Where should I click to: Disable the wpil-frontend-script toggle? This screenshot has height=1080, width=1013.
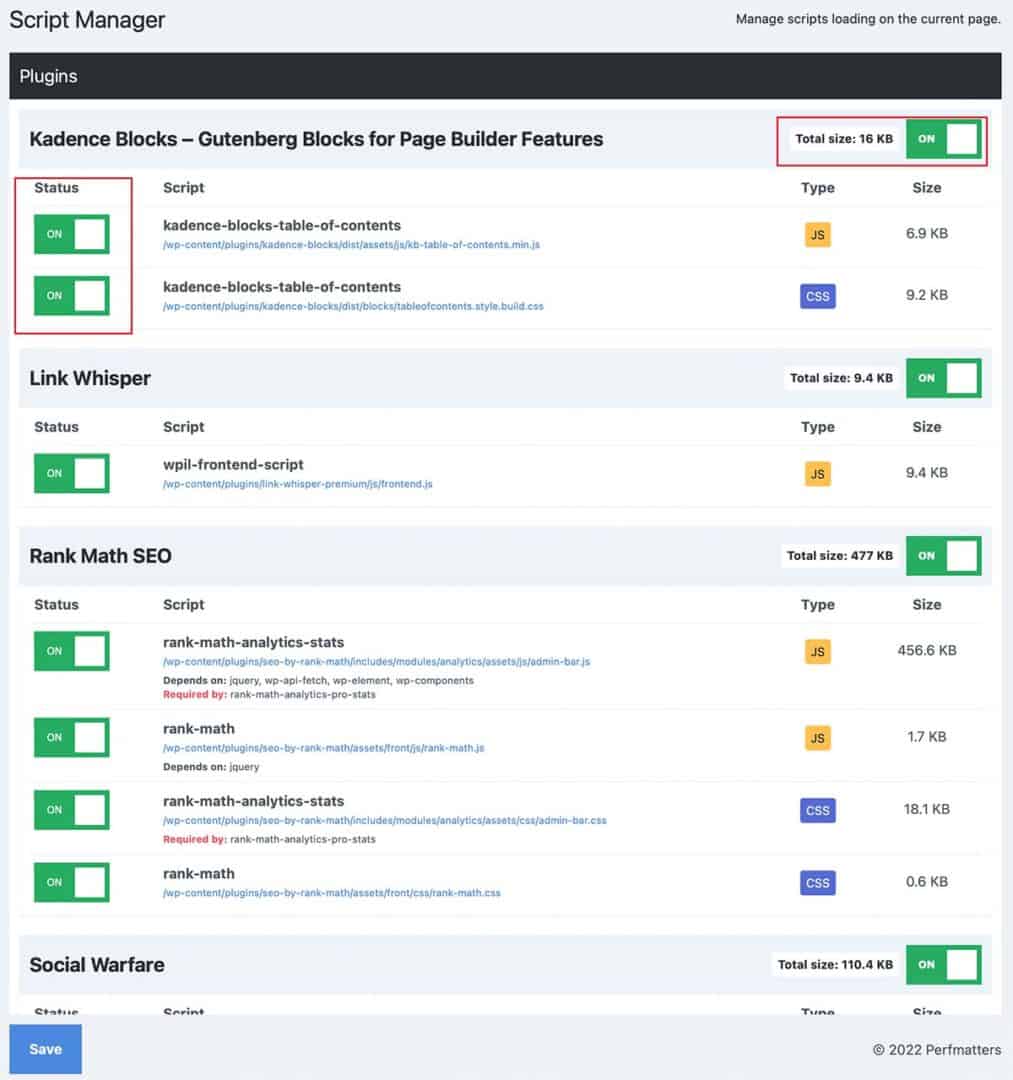click(72, 473)
